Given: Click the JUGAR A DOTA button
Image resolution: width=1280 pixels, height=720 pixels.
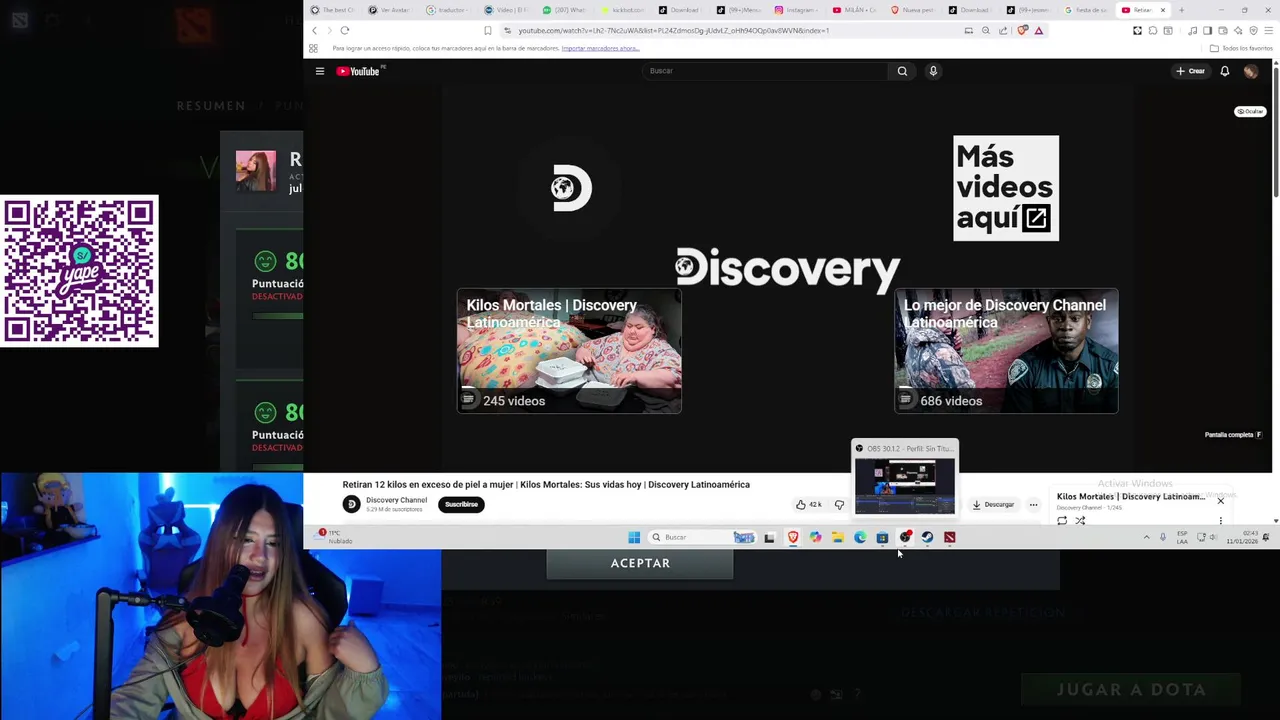Looking at the screenshot, I should point(1131,689).
